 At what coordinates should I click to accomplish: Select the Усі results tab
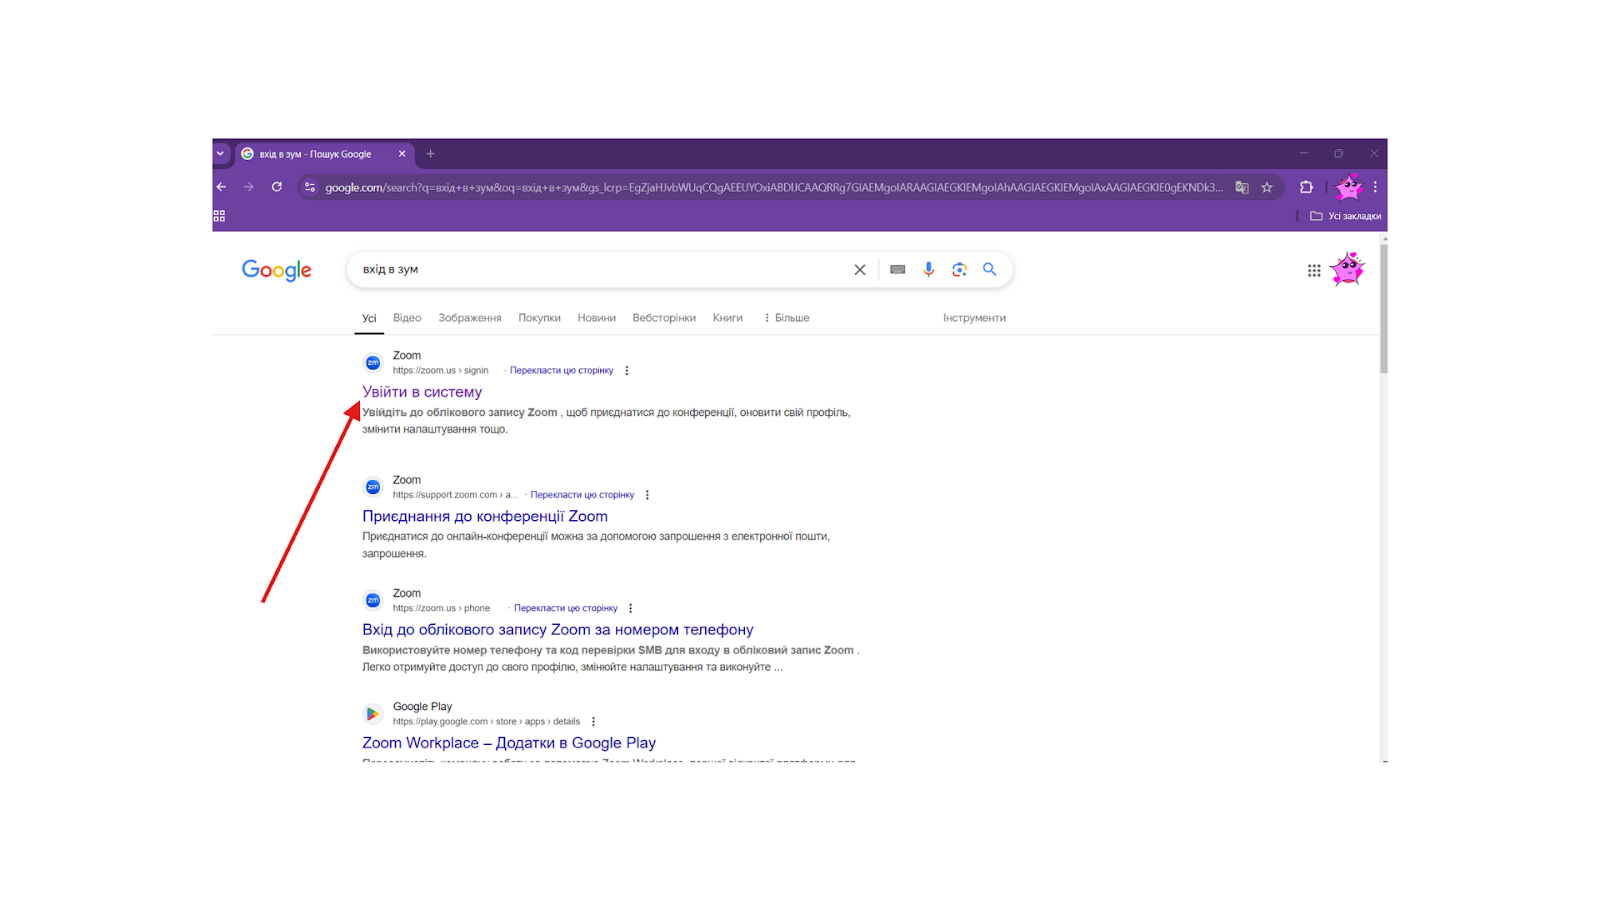(369, 318)
